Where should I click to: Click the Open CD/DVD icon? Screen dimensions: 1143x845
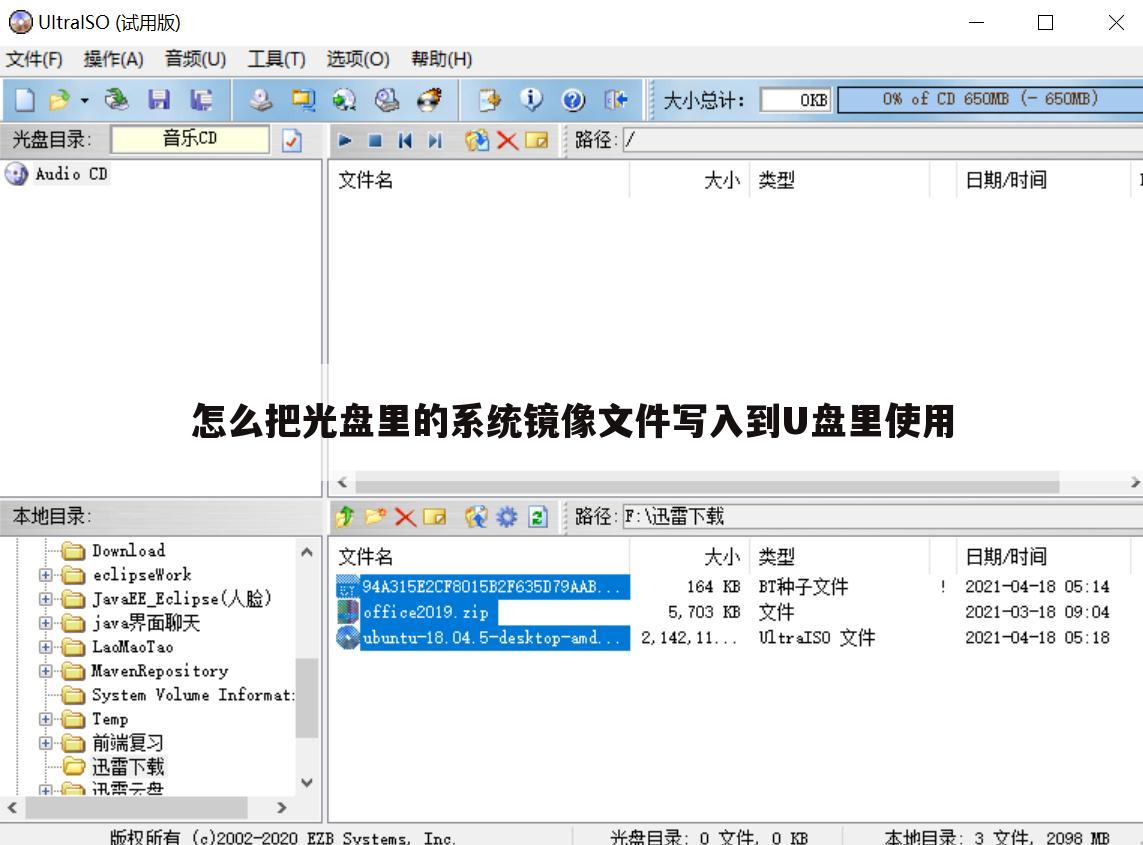(x=116, y=99)
